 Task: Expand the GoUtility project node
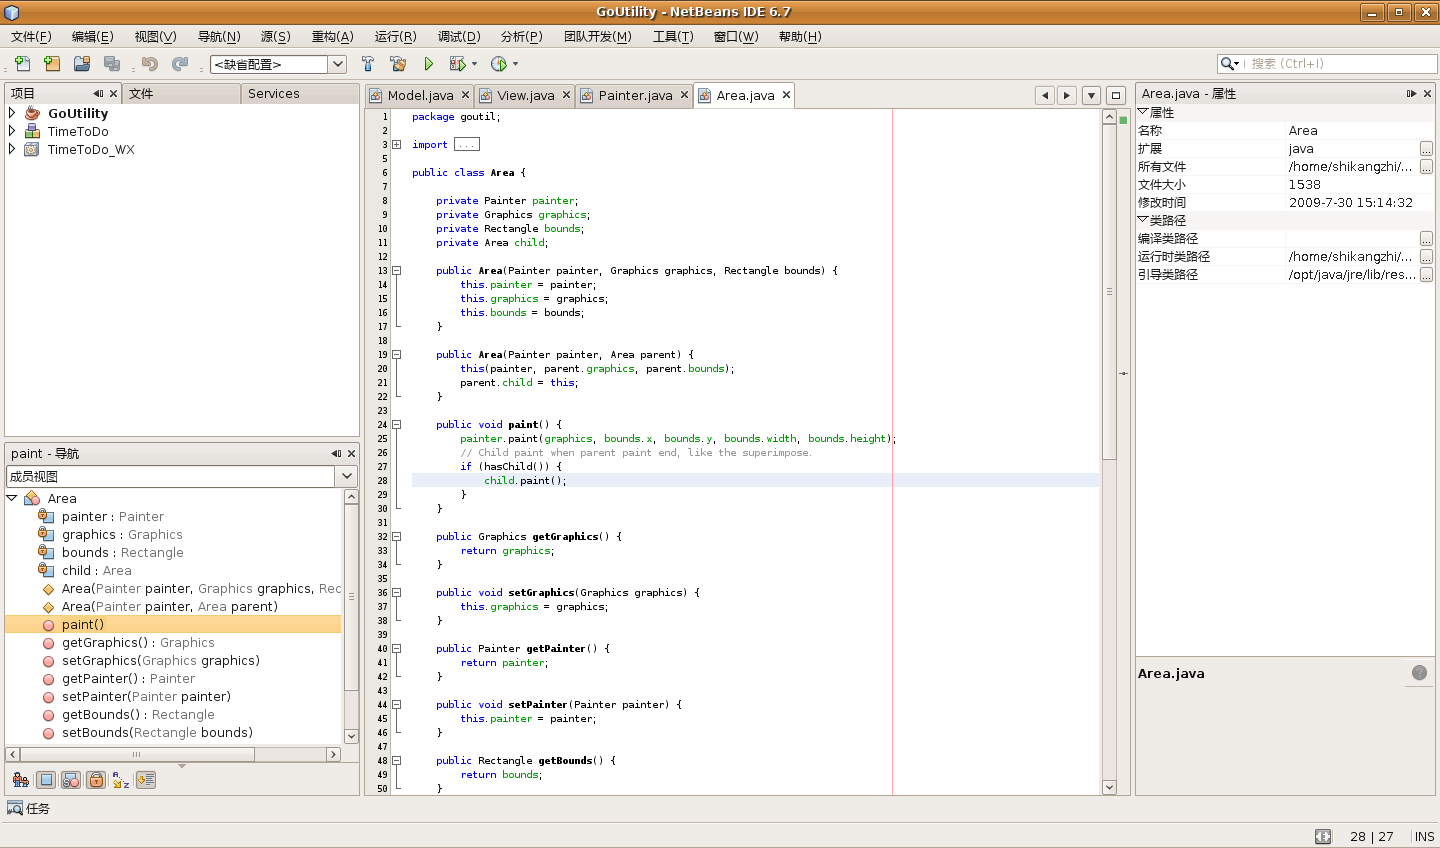12,113
